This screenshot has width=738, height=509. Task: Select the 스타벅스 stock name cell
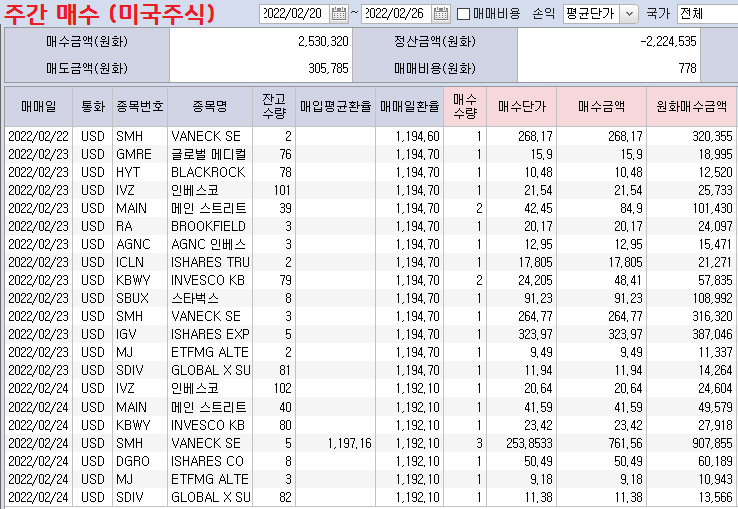pos(210,299)
